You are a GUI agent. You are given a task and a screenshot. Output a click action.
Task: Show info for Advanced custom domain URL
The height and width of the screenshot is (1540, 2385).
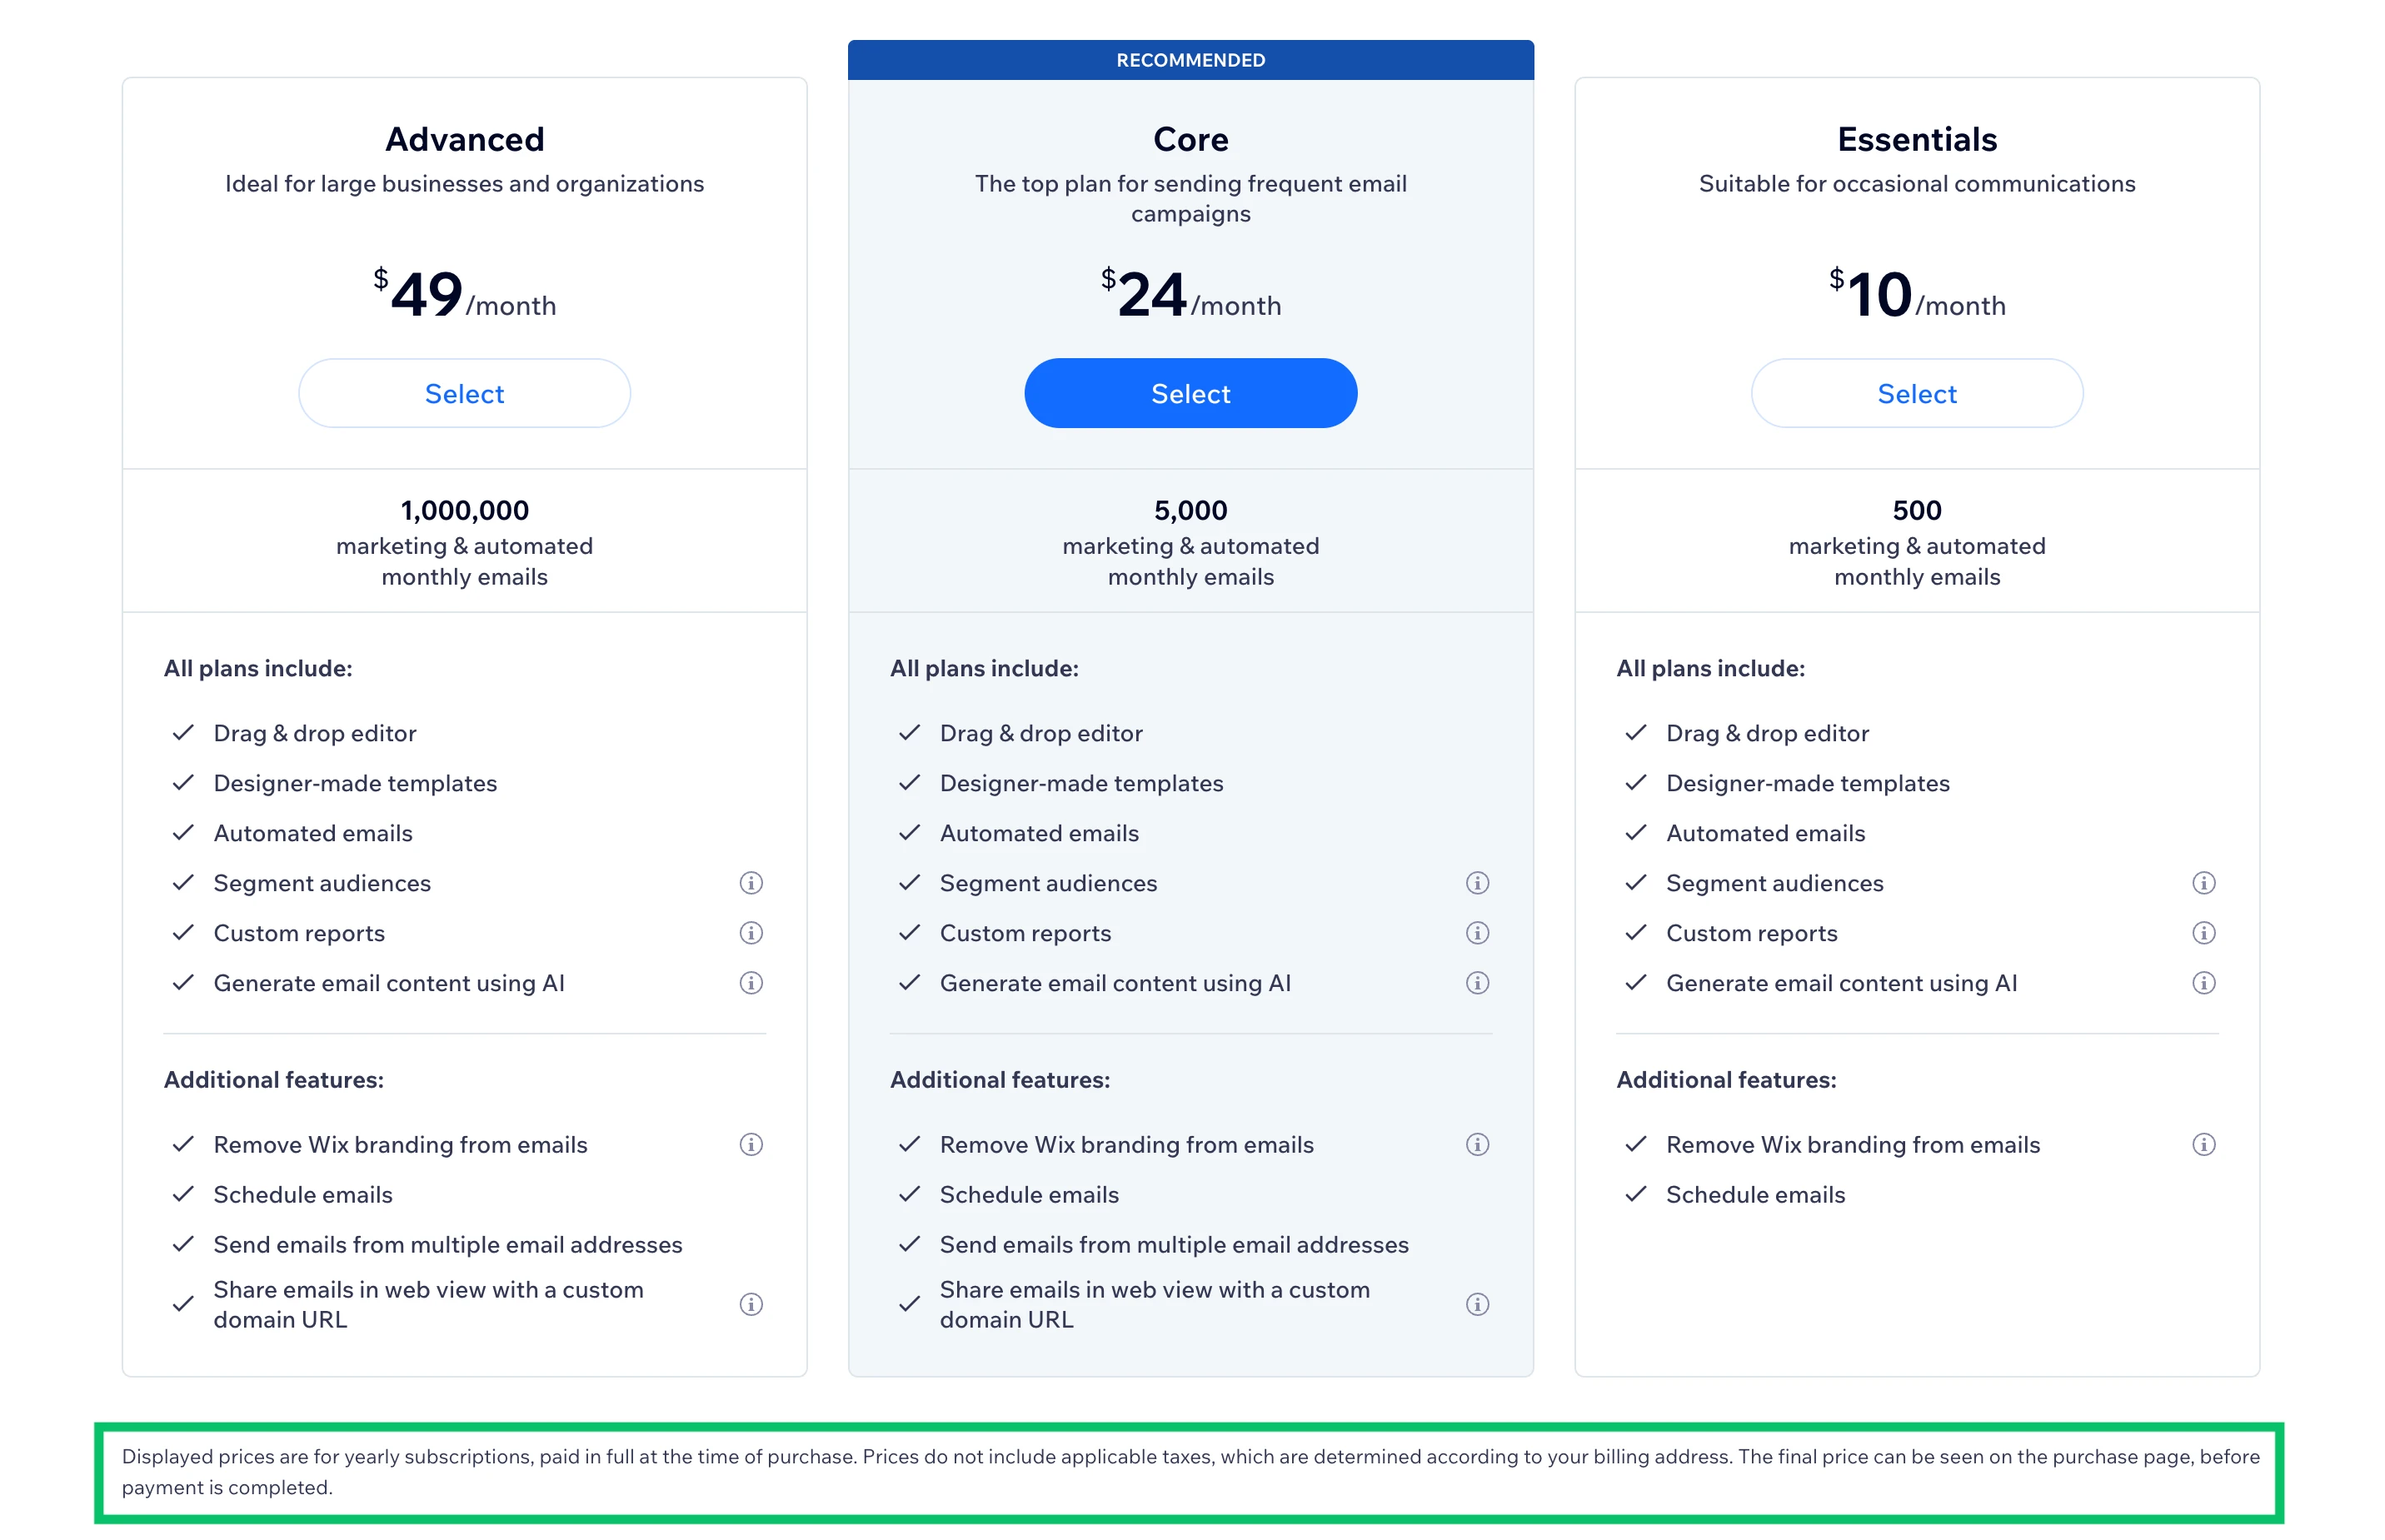click(x=751, y=1304)
